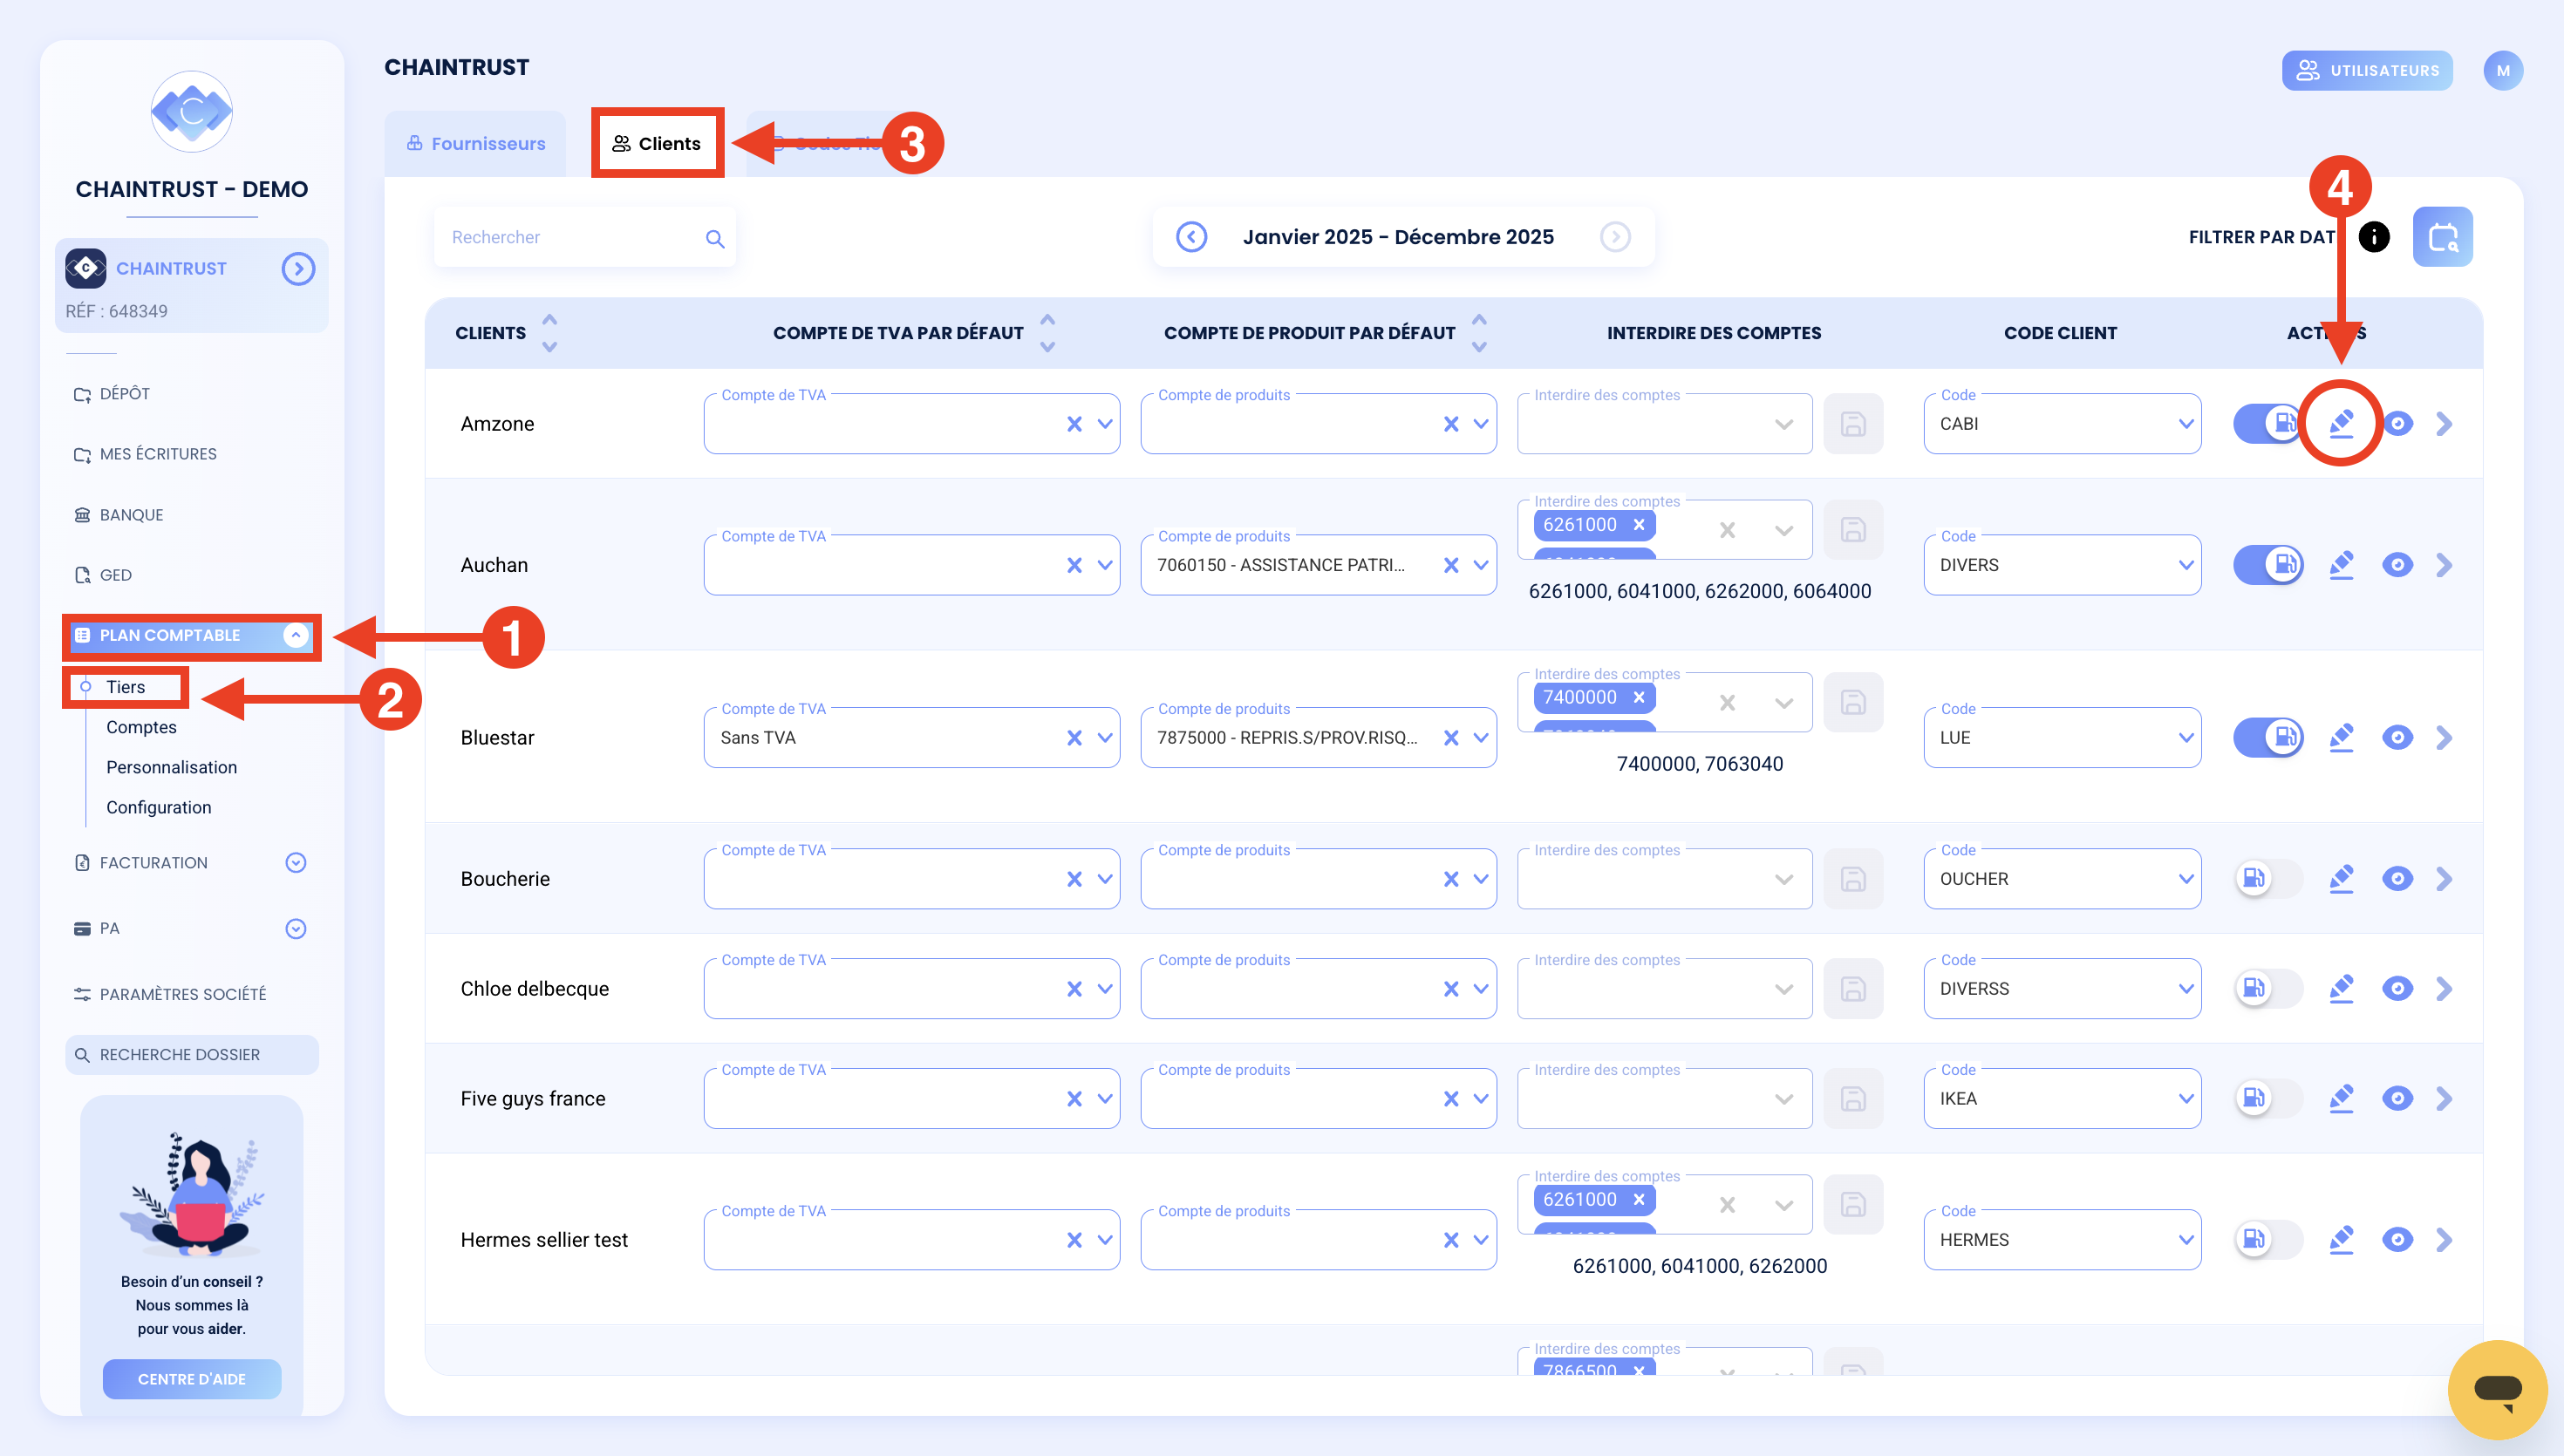Viewport: 2564px width, 1456px height.
Task: View details with eye icon for Boucherie
Action: tap(2398, 879)
